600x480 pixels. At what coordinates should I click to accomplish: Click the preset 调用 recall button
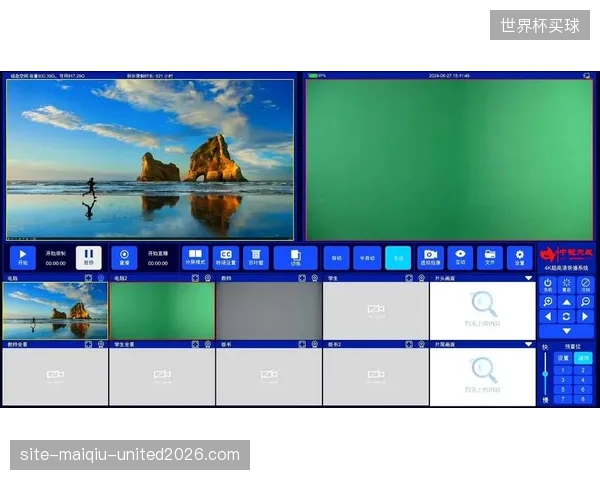pos(583,358)
